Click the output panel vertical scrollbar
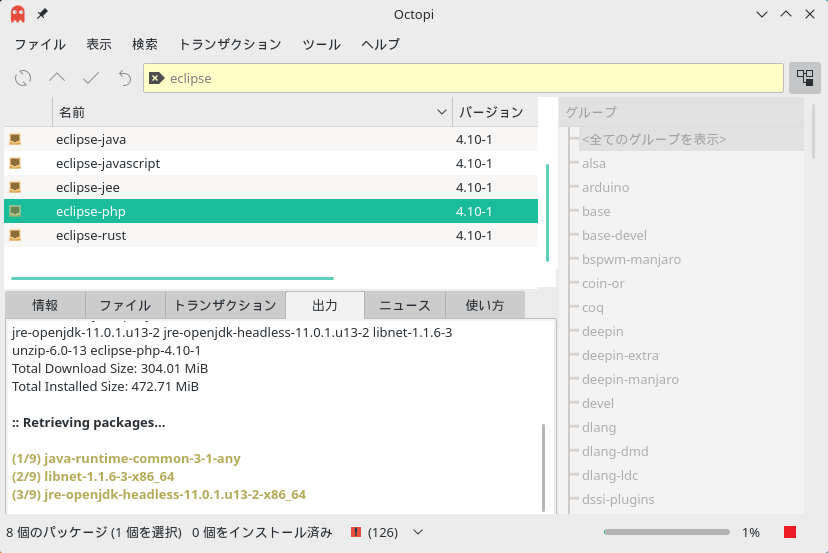 tap(543, 467)
